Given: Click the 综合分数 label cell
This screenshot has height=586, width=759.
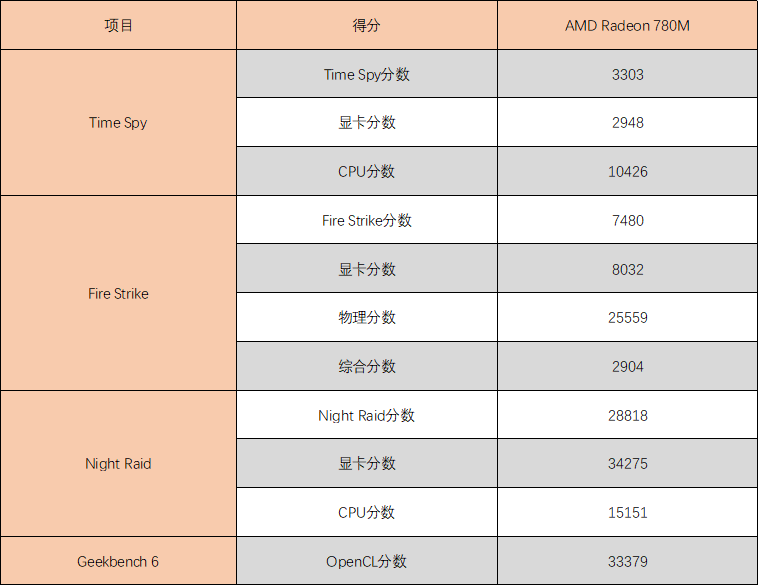Looking at the screenshot, I should click(x=367, y=366).
